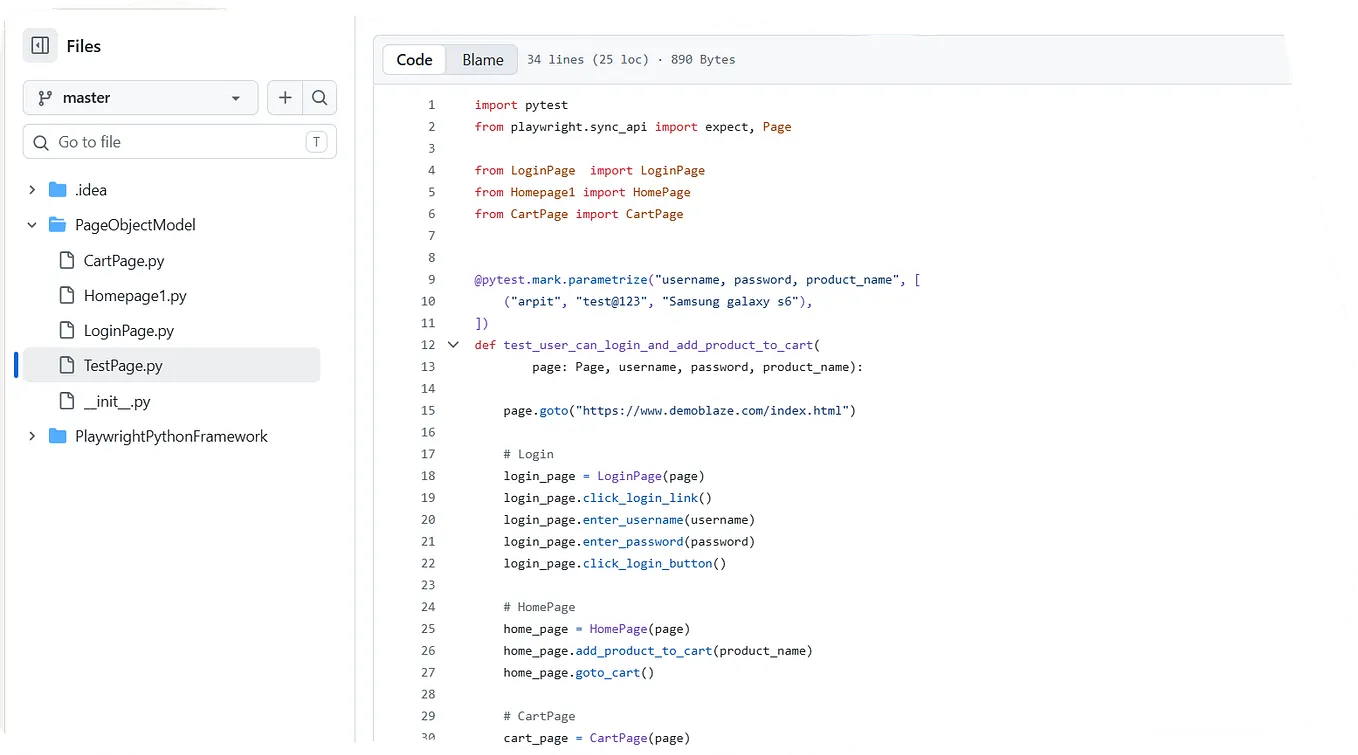Select the .idea folder icon
This screenshot has width=1358, height=755.
click(x=57, y=190)
